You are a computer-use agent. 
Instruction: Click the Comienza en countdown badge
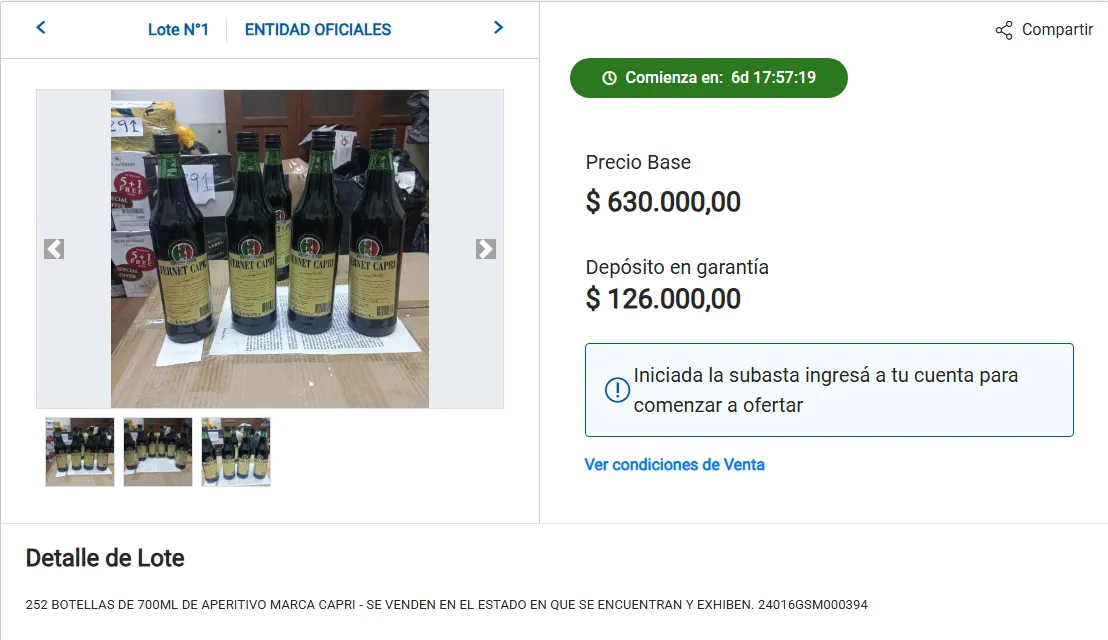(x=709, y=78)
